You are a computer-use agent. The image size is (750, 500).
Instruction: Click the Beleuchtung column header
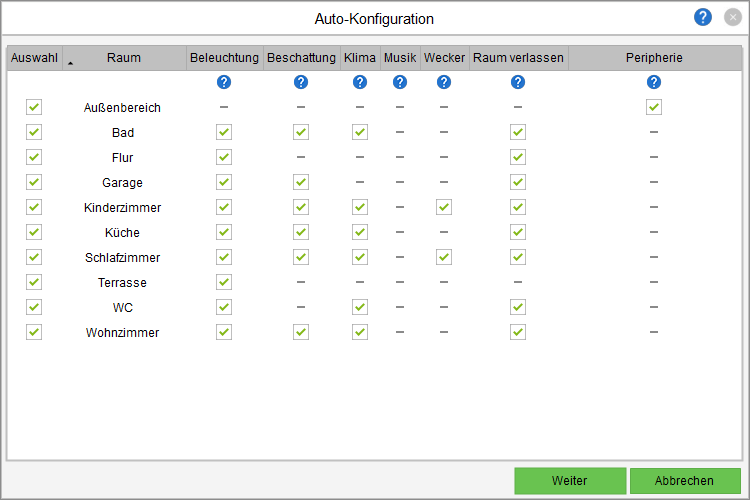224,58
